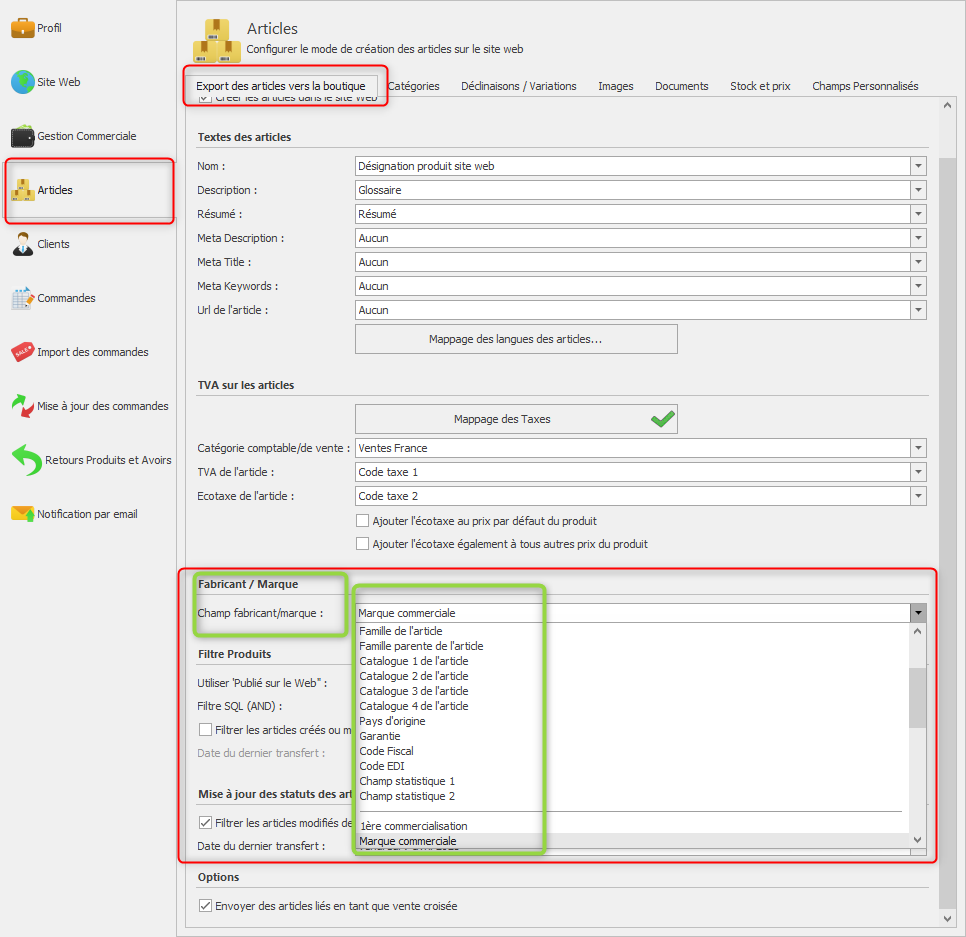Choose Champ statistique 2 option
Image resolution: width=966 pixels, height=937 pixels.
(633, 796)
